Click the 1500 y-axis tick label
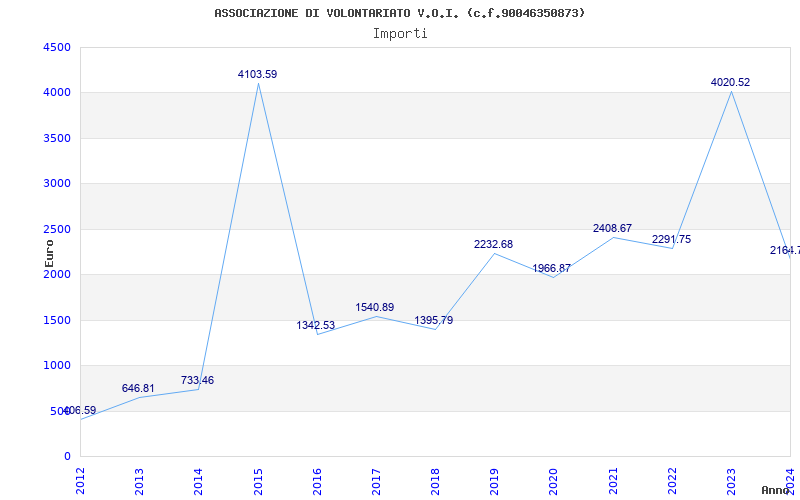This screenshot has width=800, height=500. coord(57,320)
